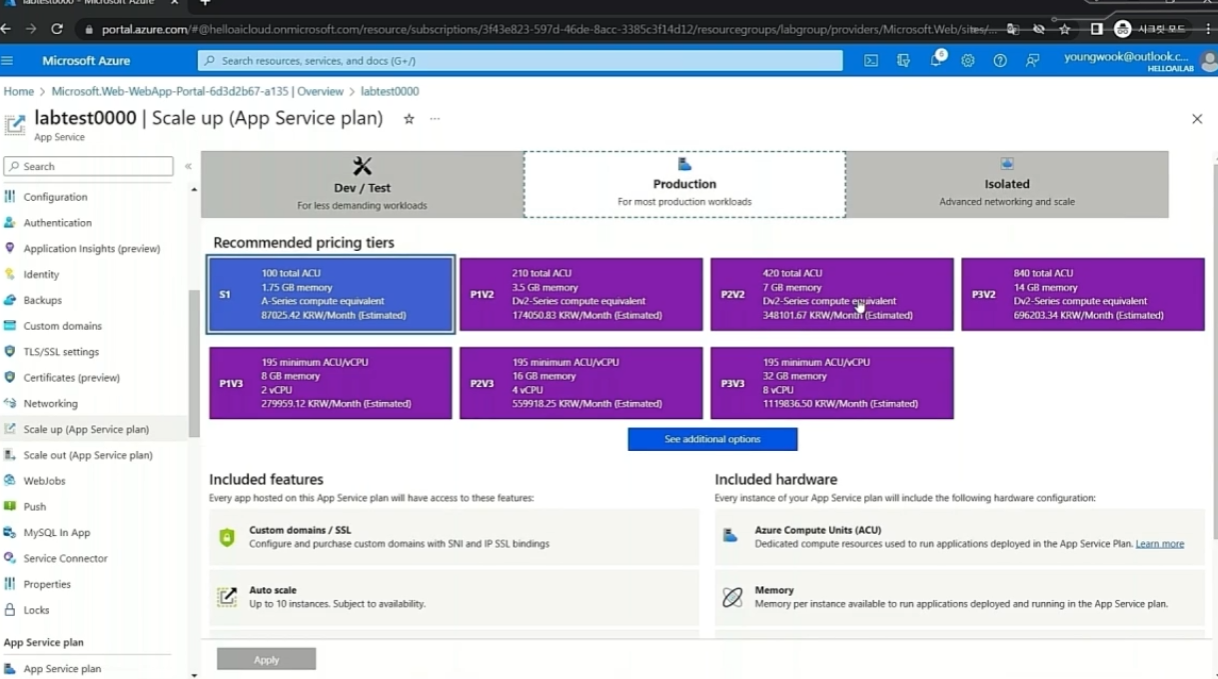This screenshot has width=1218, height=679.
Task: Click See additional options button
Action: point(712,439)
